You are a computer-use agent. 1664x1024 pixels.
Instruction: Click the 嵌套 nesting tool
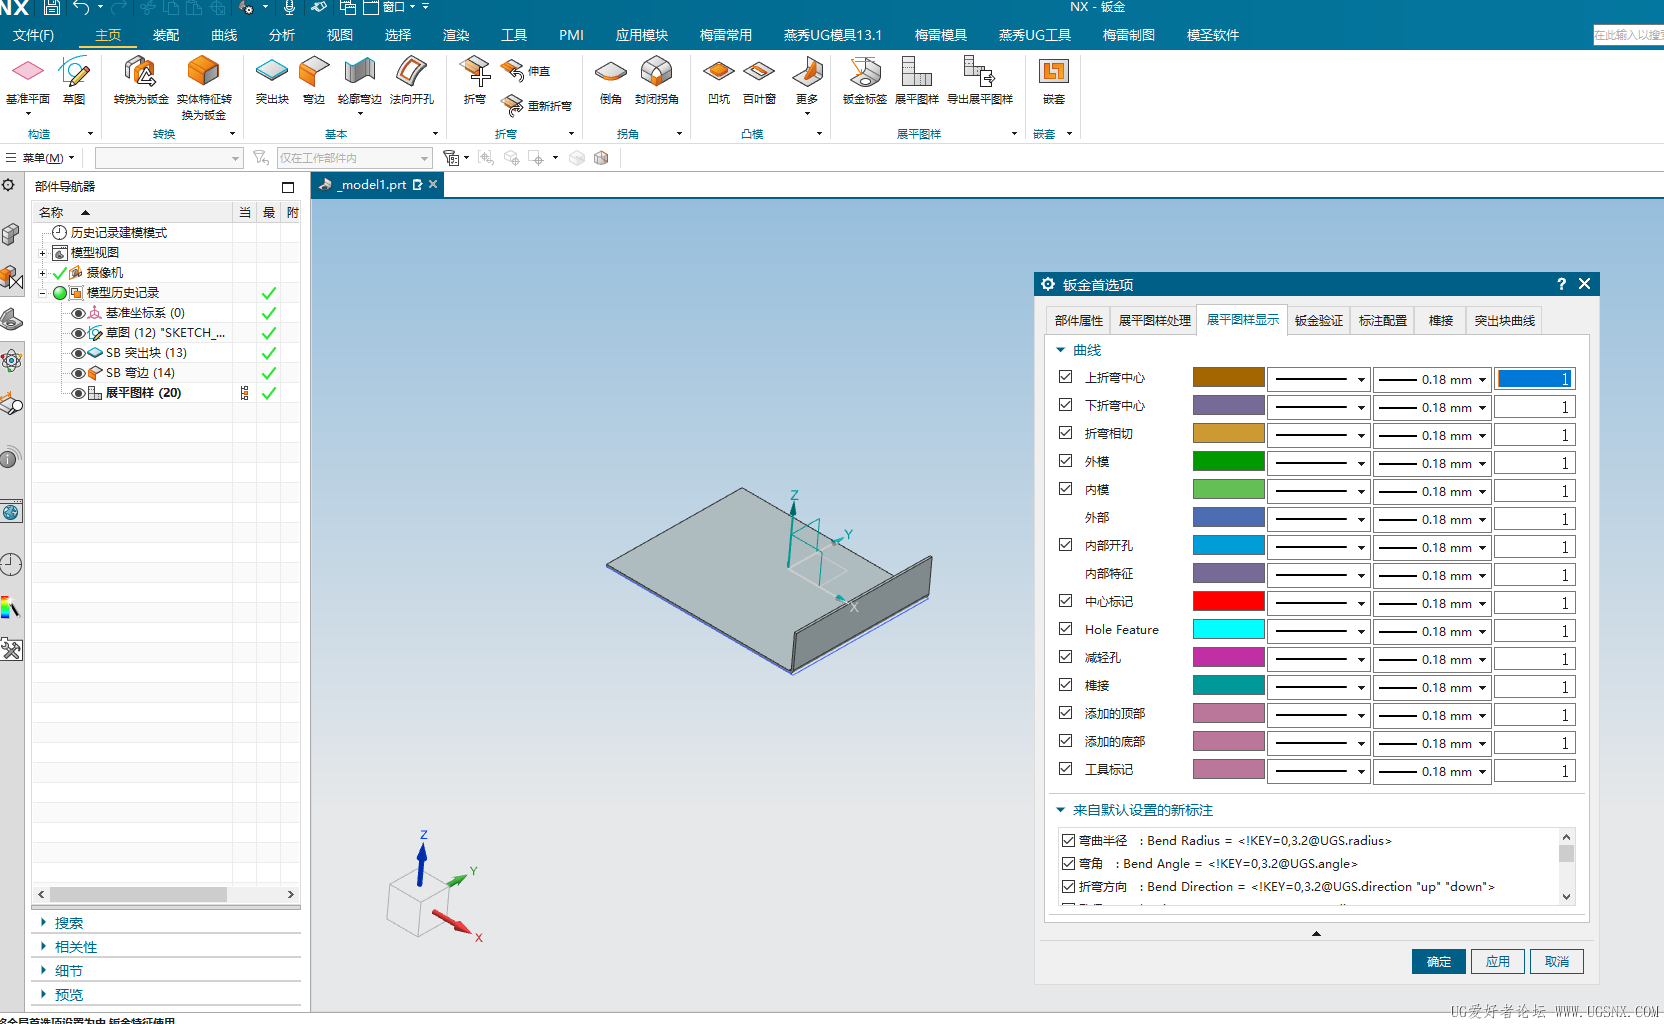pos(1054,80)
